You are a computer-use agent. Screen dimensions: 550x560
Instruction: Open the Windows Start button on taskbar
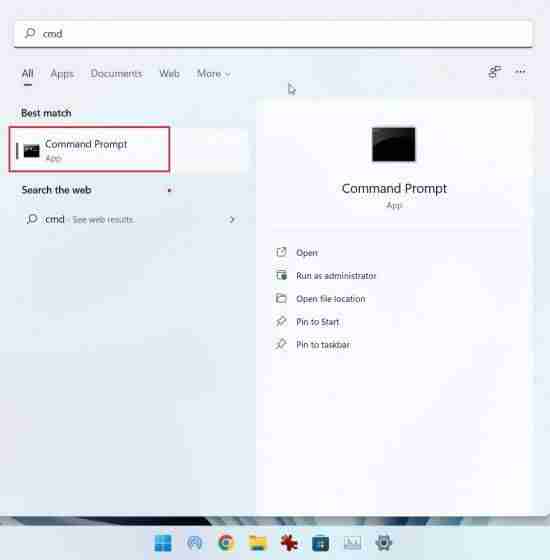163,543
